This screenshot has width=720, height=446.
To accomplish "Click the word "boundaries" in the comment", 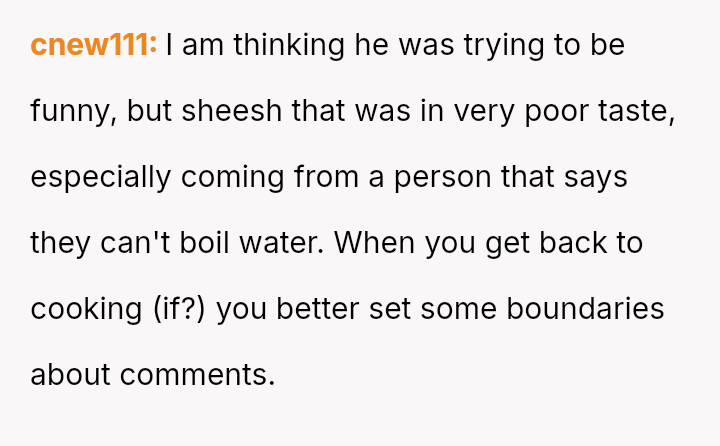I will tap(585, 309).
